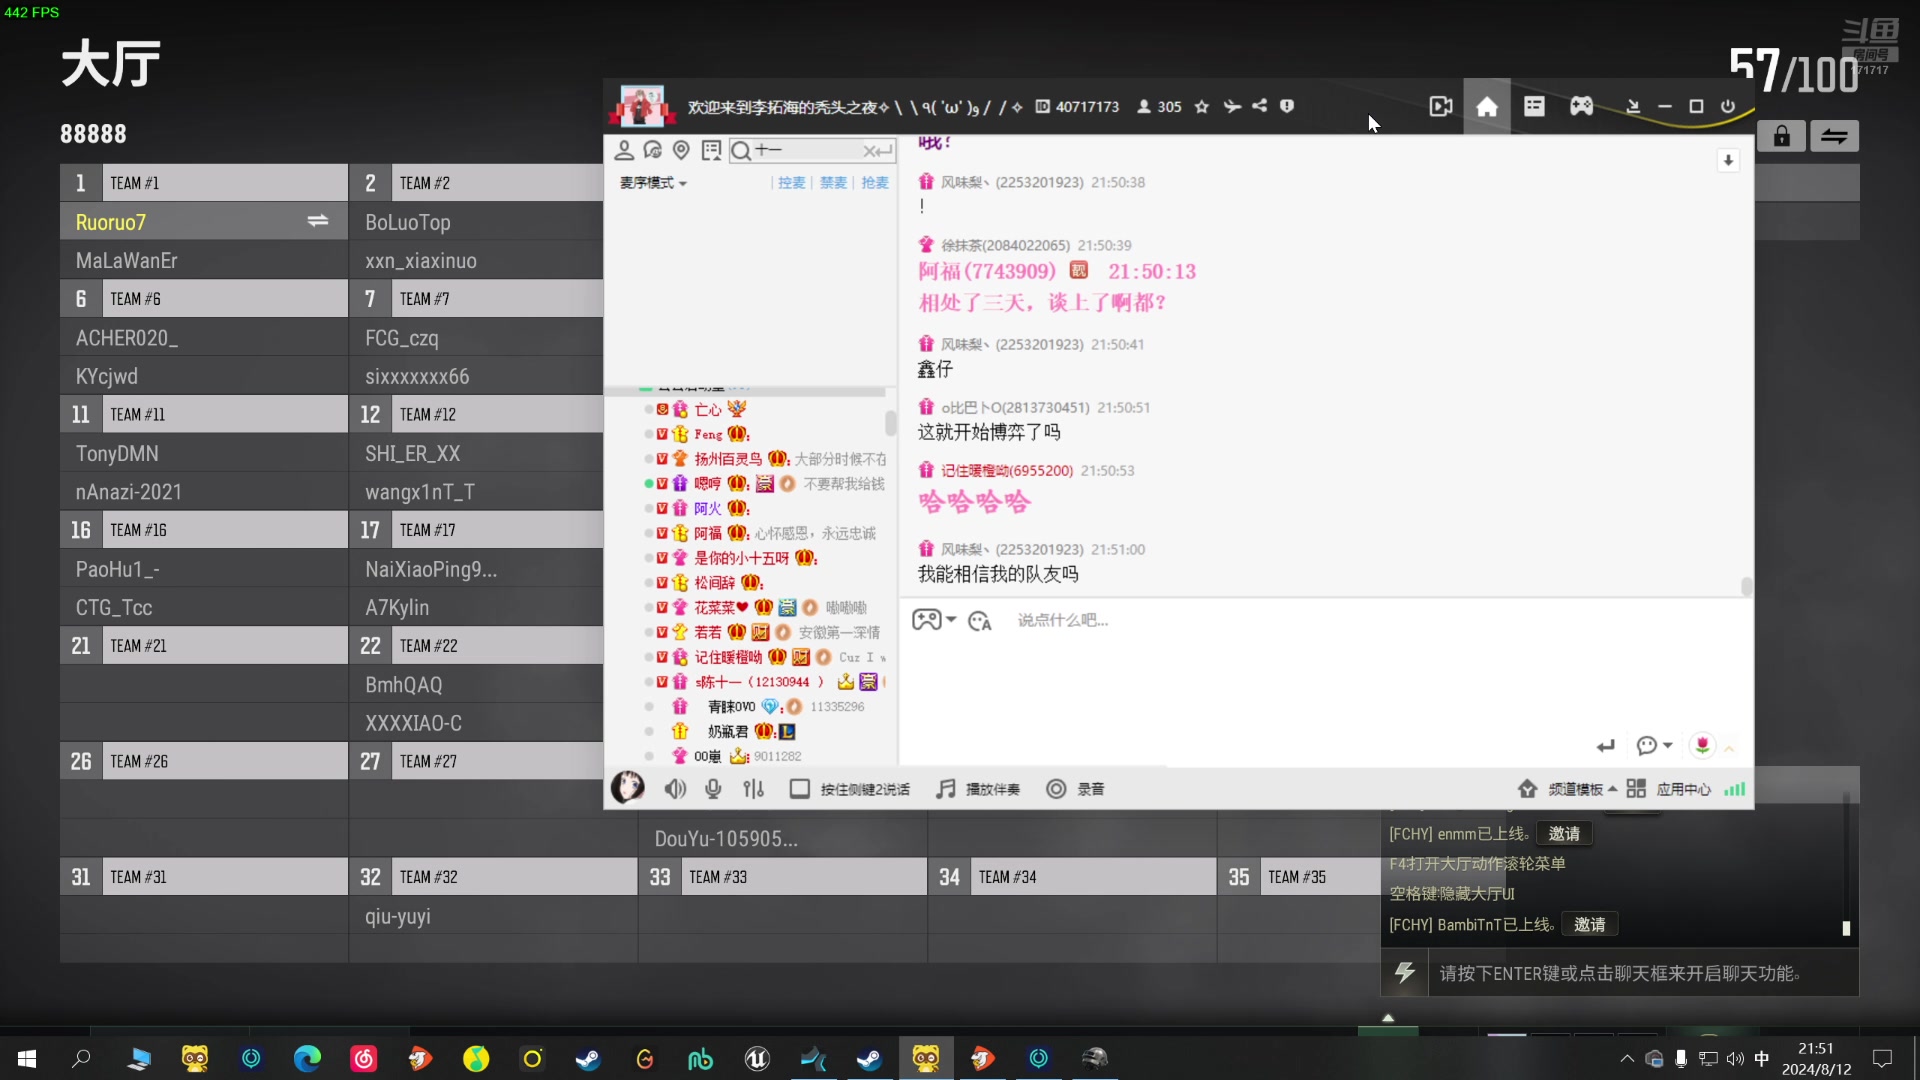Image resolution: width=1920 pixels, height=1080 pixels.
Task: Expand arrow beside flower icon
Action: [1729, 747]
